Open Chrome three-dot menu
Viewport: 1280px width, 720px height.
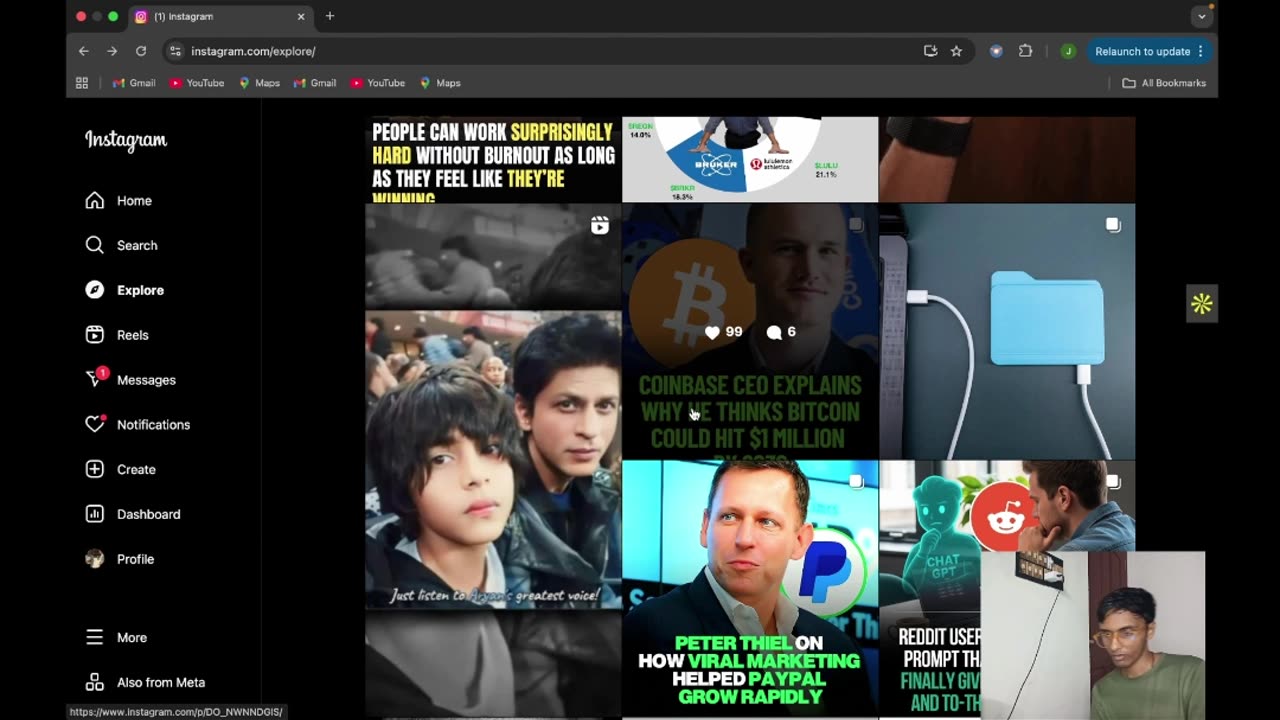1200,51
